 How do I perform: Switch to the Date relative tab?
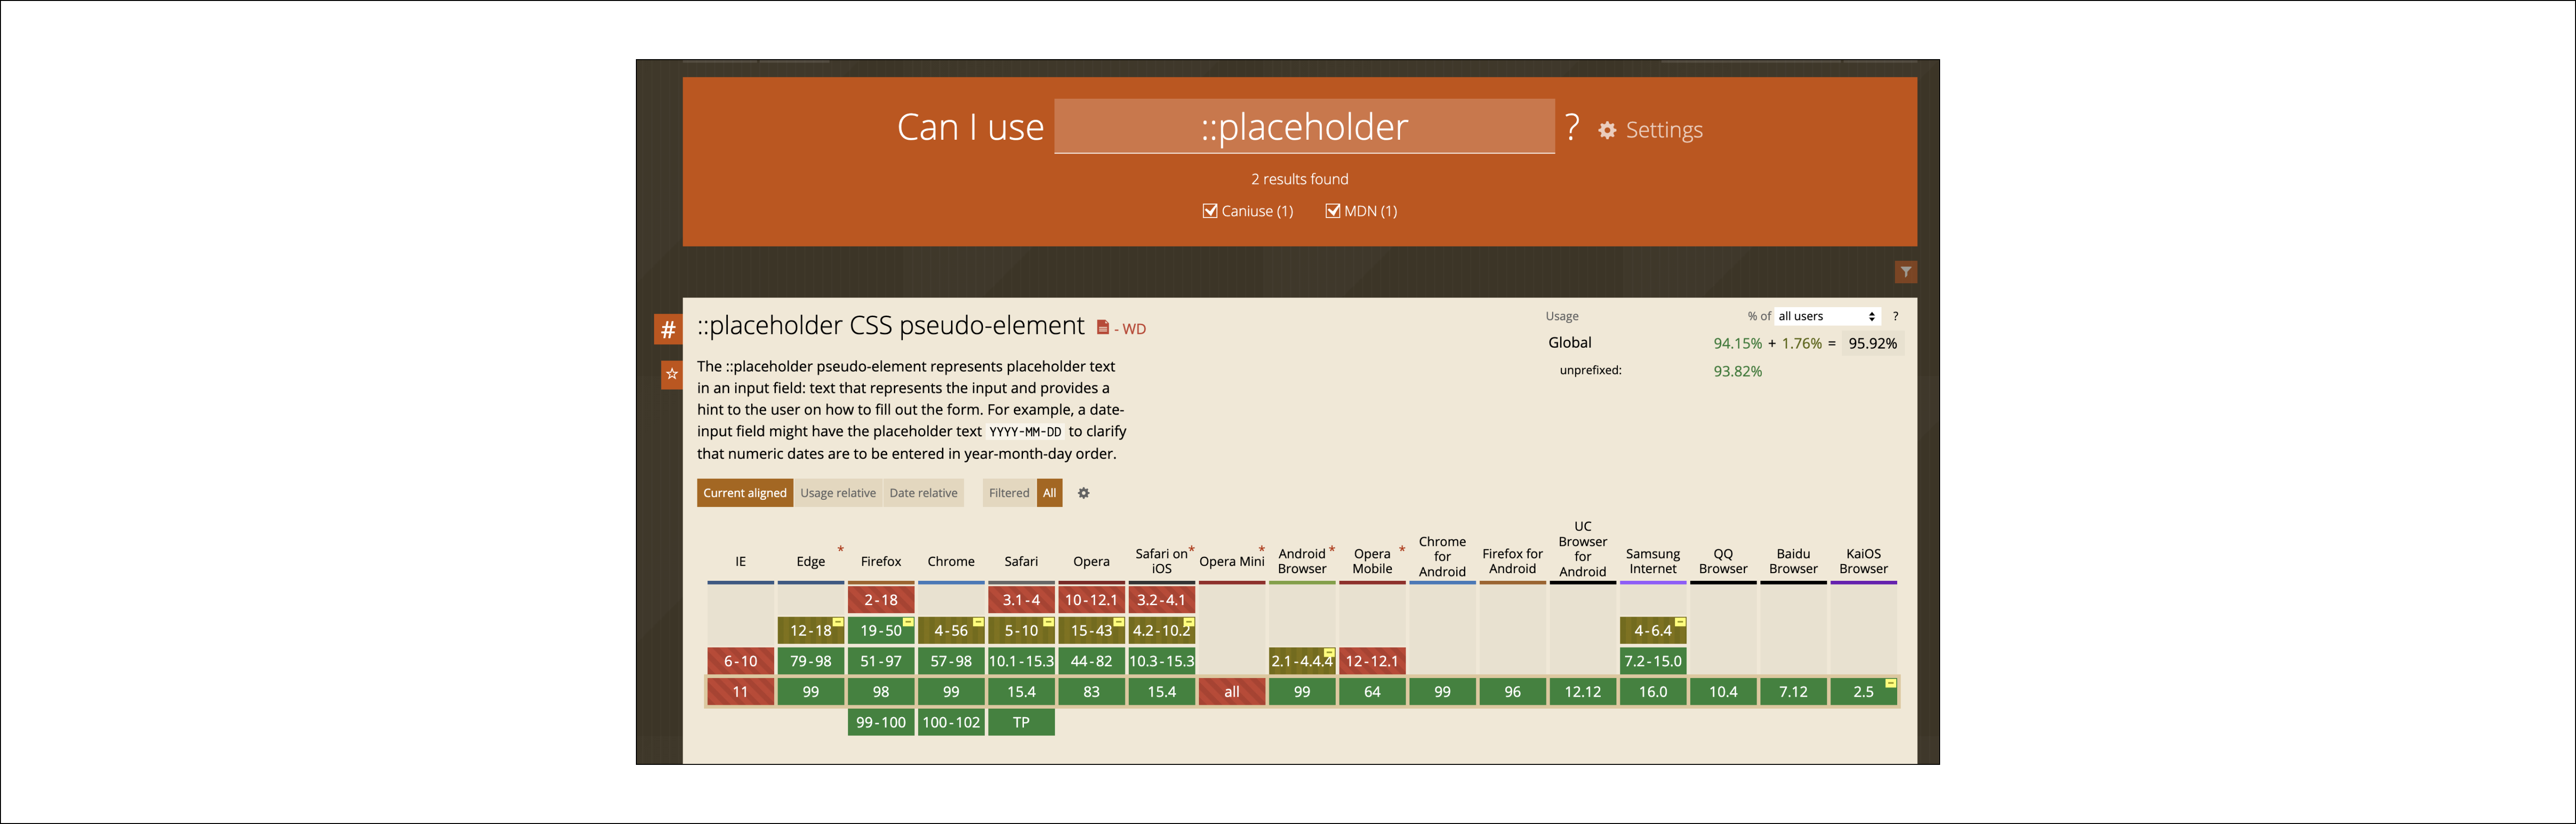pyautogui.click(x=923, y=493)
